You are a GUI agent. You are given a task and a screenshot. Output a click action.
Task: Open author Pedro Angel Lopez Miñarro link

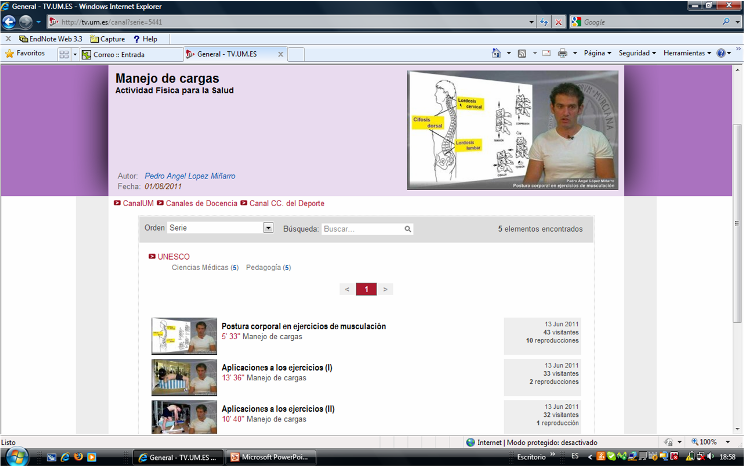[190, 176]
